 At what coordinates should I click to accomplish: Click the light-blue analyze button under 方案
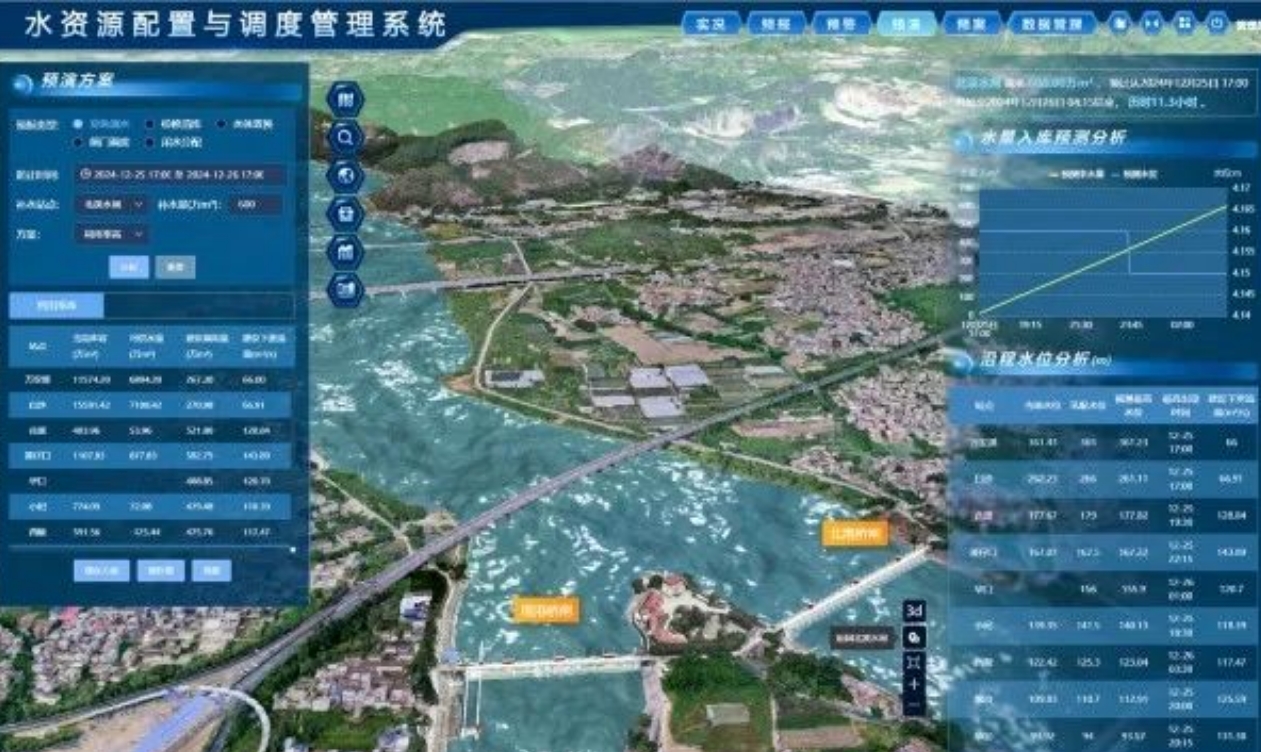pos(129,267)
